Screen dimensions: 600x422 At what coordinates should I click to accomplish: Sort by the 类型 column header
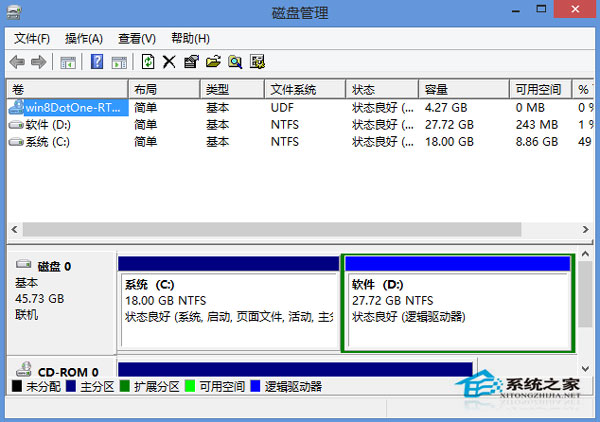(232, 90)
